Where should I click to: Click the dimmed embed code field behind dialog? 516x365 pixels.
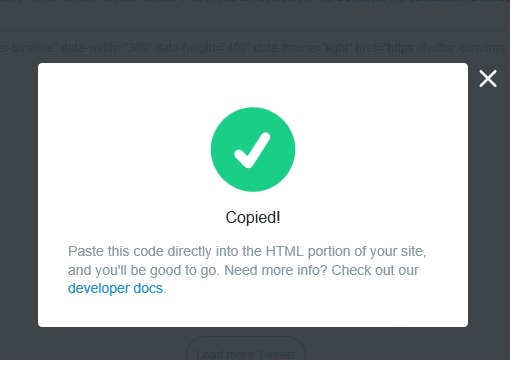[x=253, y=48]
